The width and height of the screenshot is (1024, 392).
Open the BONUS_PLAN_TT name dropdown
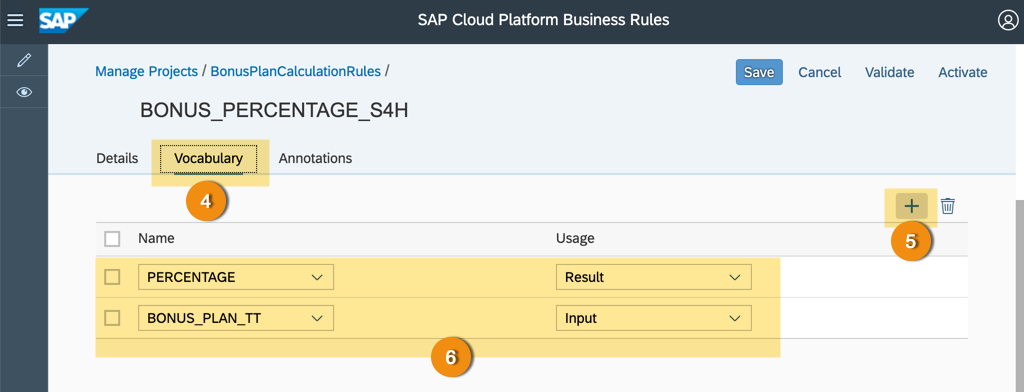tap(236, 318)
